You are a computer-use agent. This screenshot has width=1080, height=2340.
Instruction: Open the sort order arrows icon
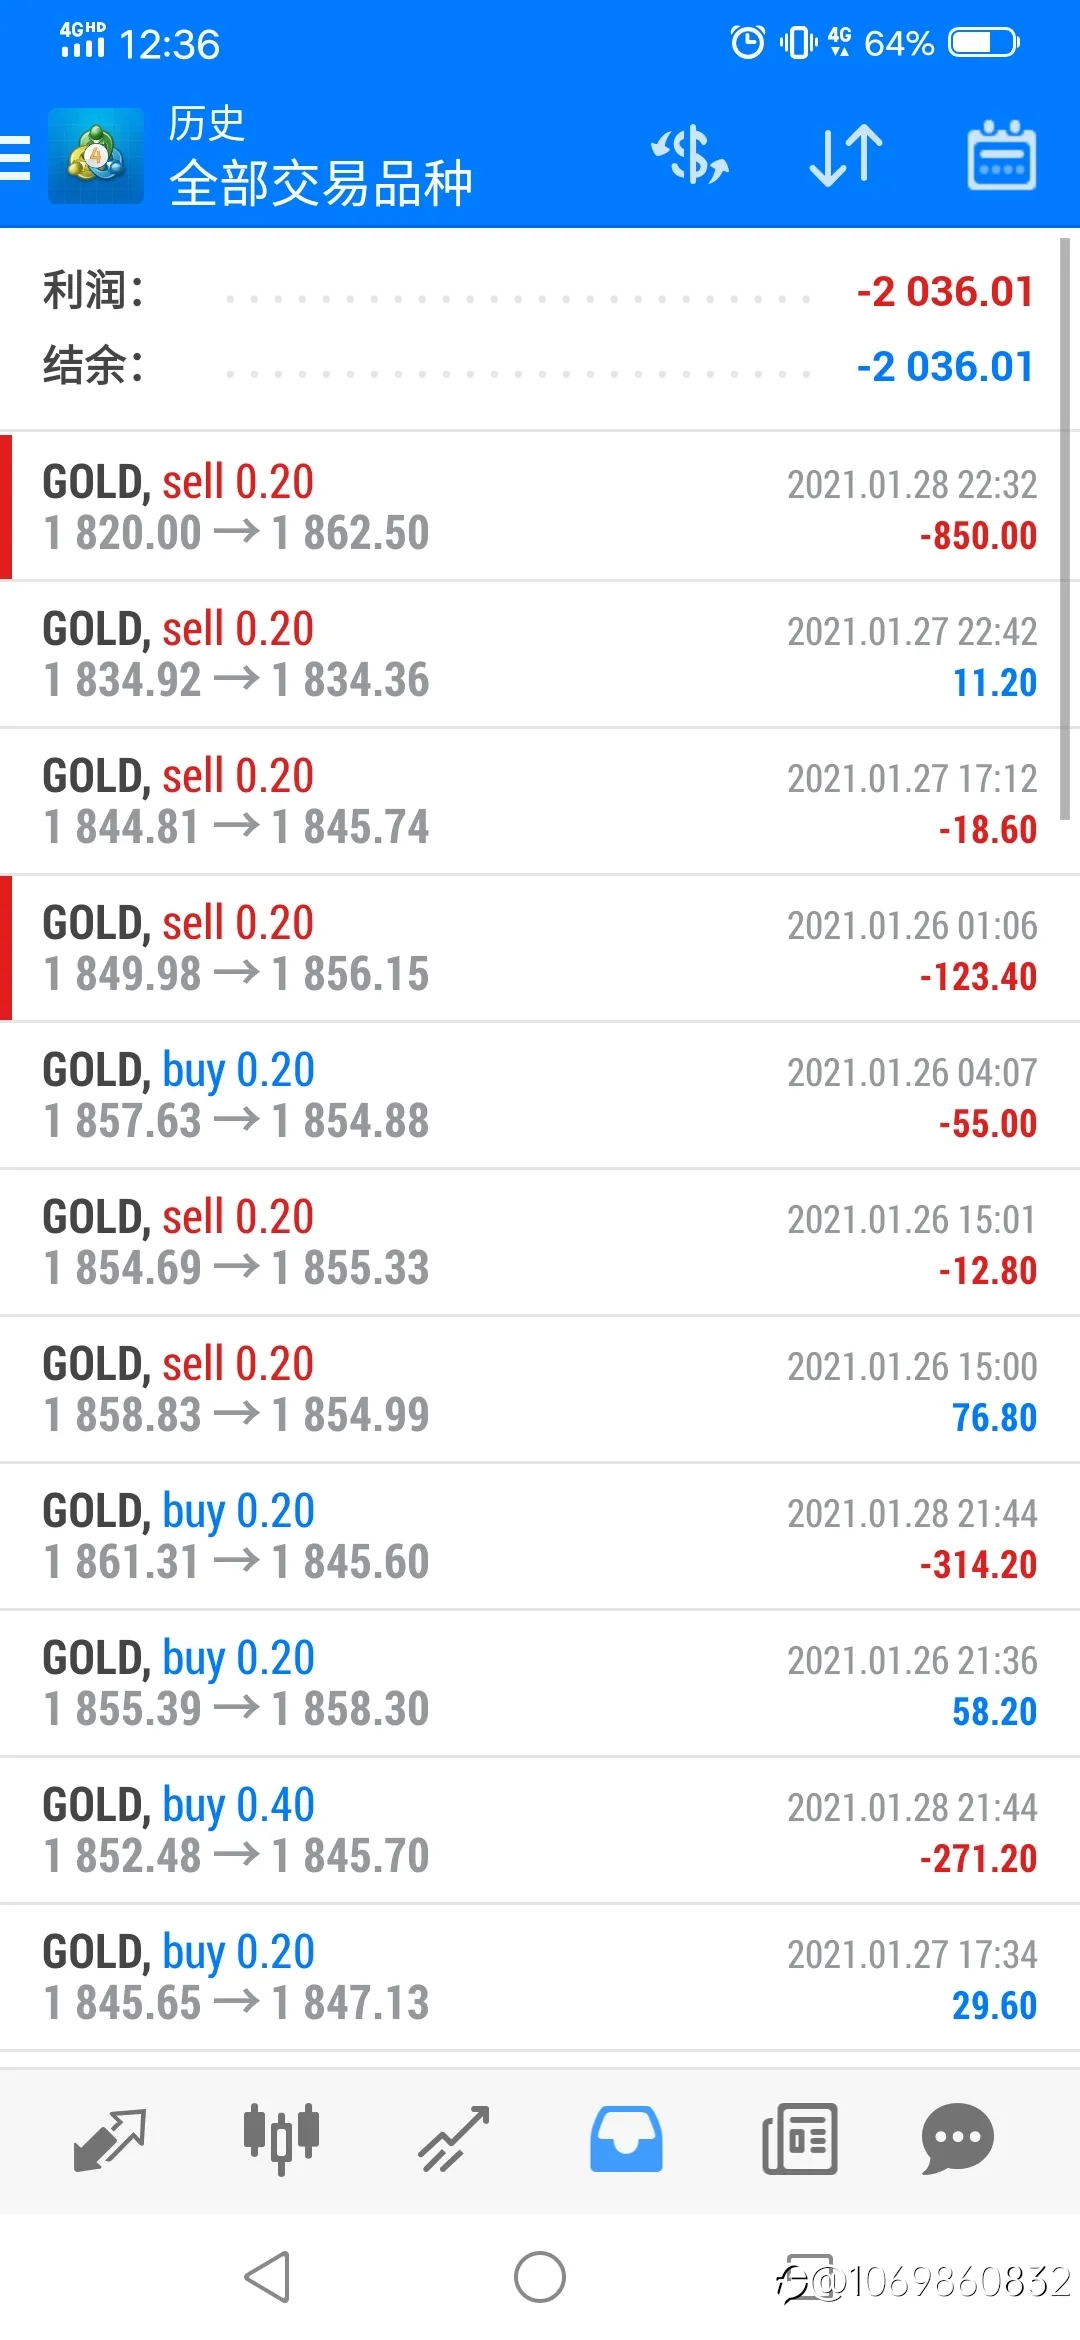[x=846, y=156]
